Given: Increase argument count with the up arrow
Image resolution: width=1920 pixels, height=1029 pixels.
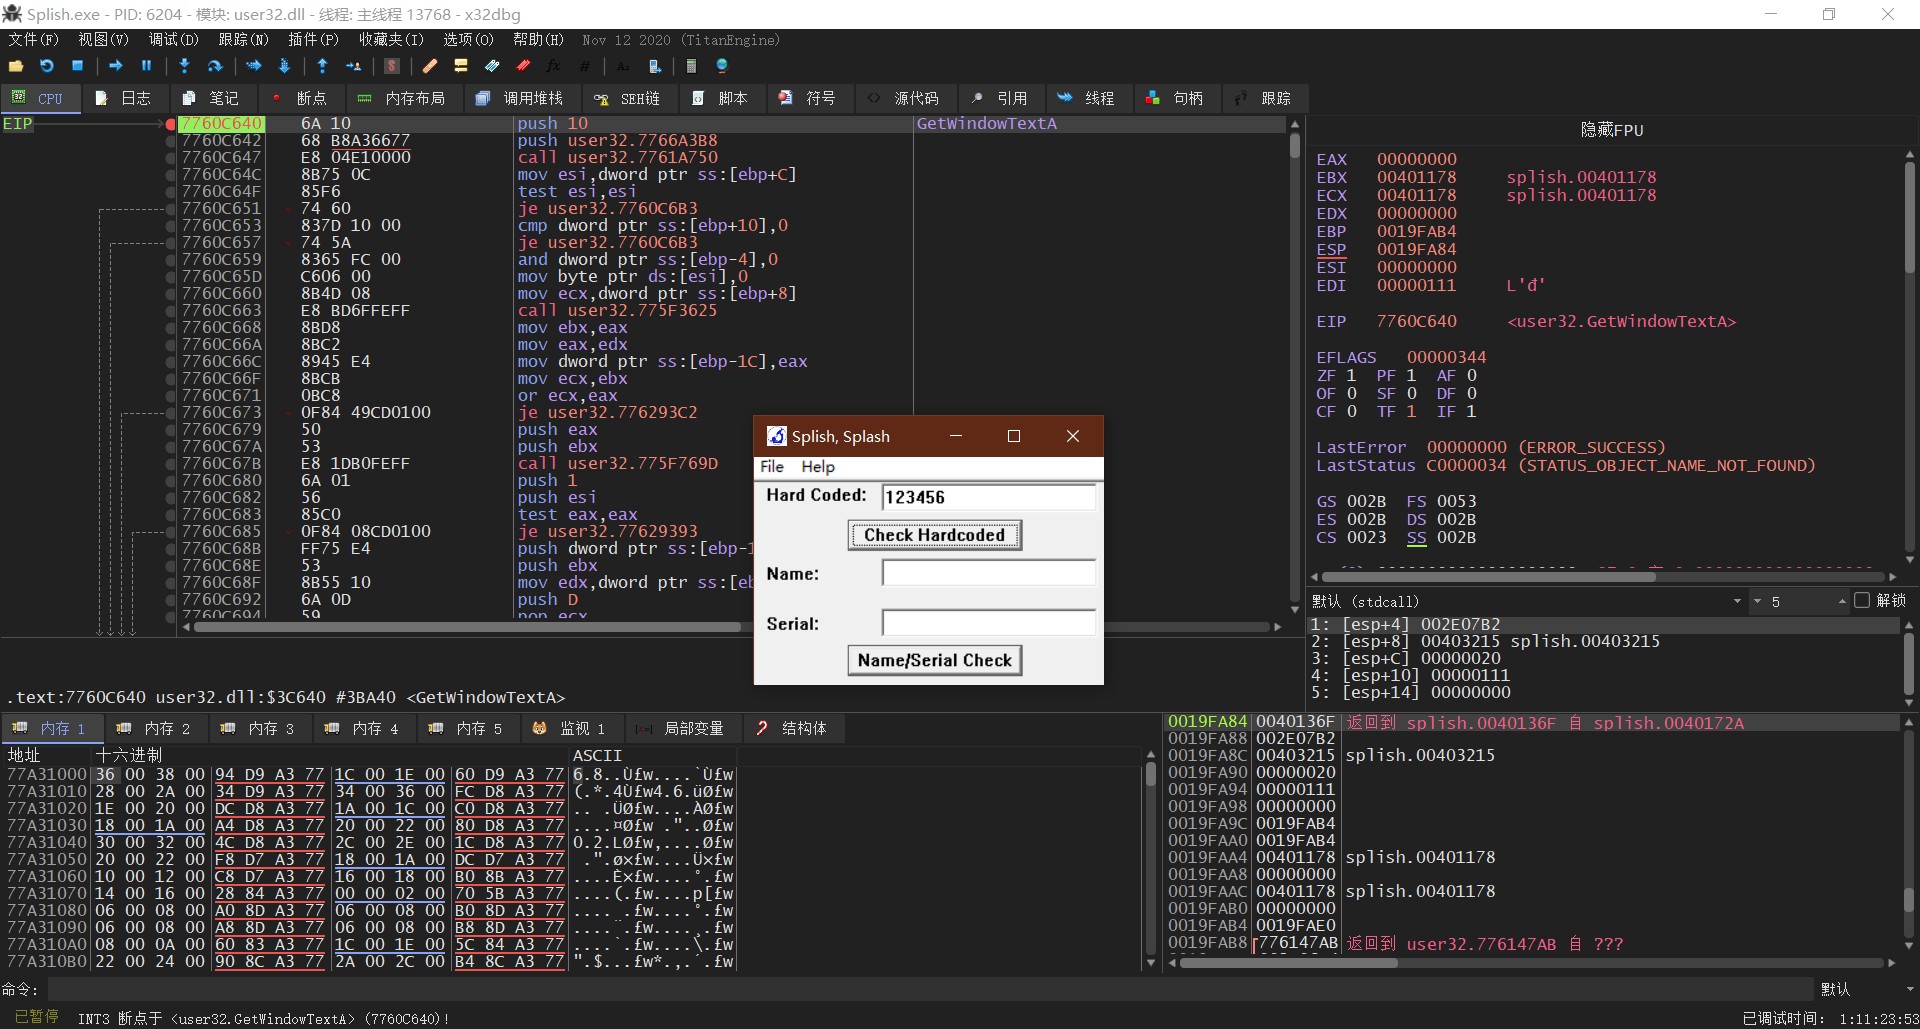Looking at the screenshot, I should pos(1841,602).
